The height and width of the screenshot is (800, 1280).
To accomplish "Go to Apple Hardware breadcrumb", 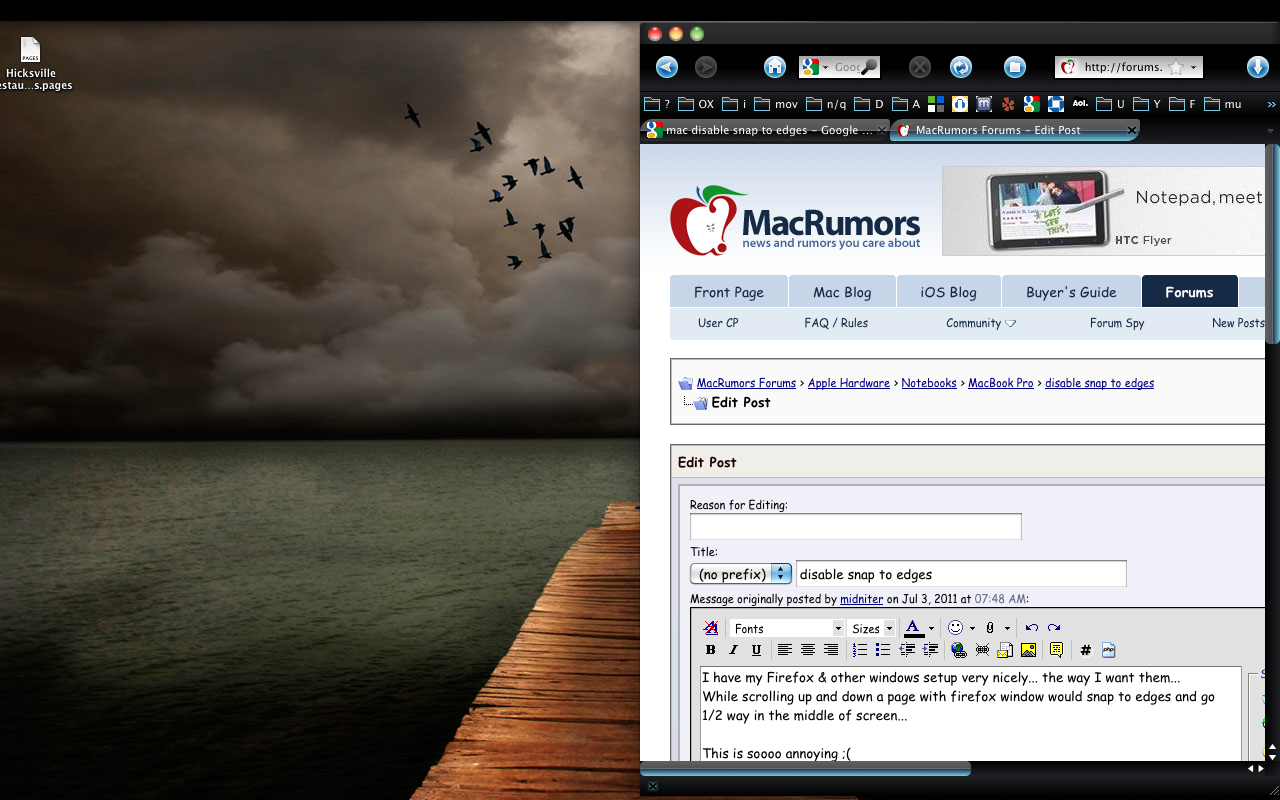I will click(x=849, y=383).
